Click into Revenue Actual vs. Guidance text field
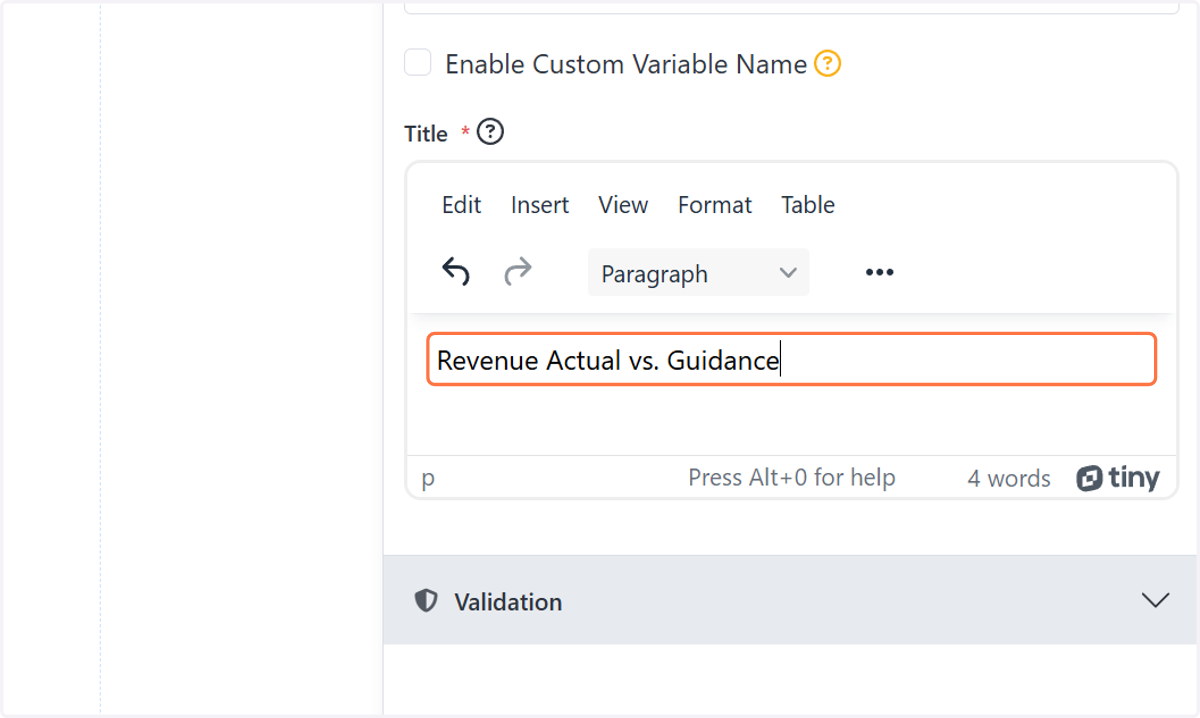The height and width of the screenshot is (718, 1200). coord(791,359)
